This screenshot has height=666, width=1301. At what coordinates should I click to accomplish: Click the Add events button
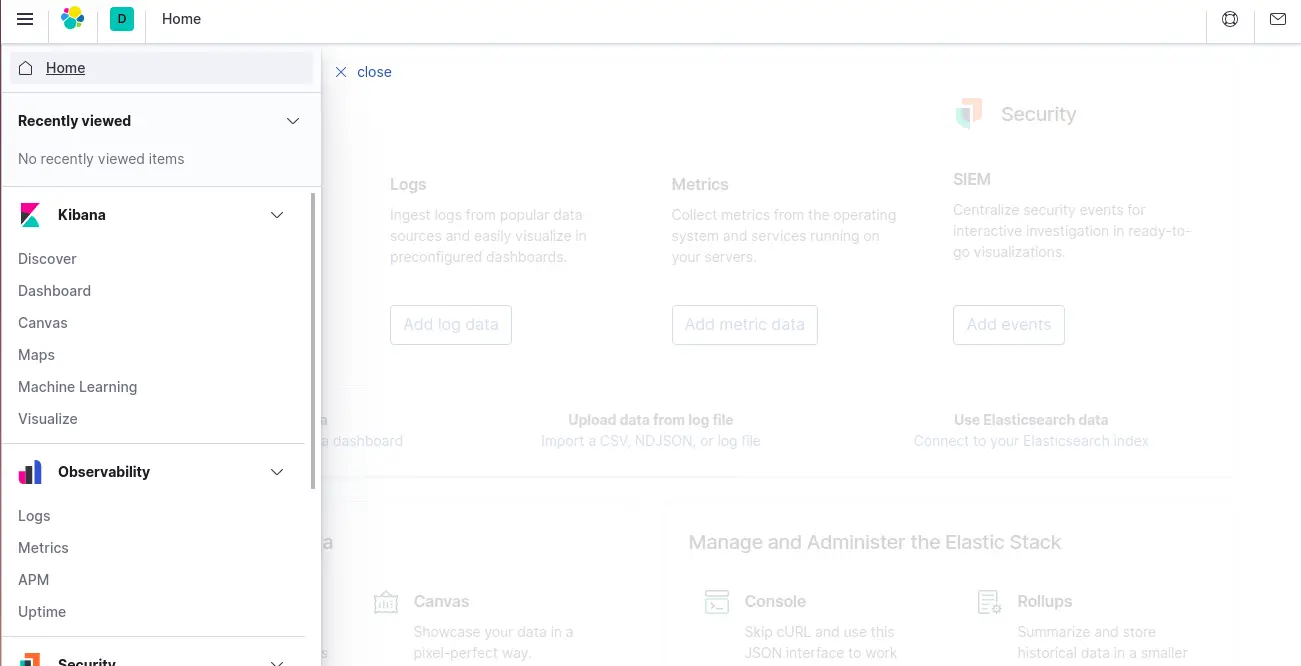point(1009,325)
